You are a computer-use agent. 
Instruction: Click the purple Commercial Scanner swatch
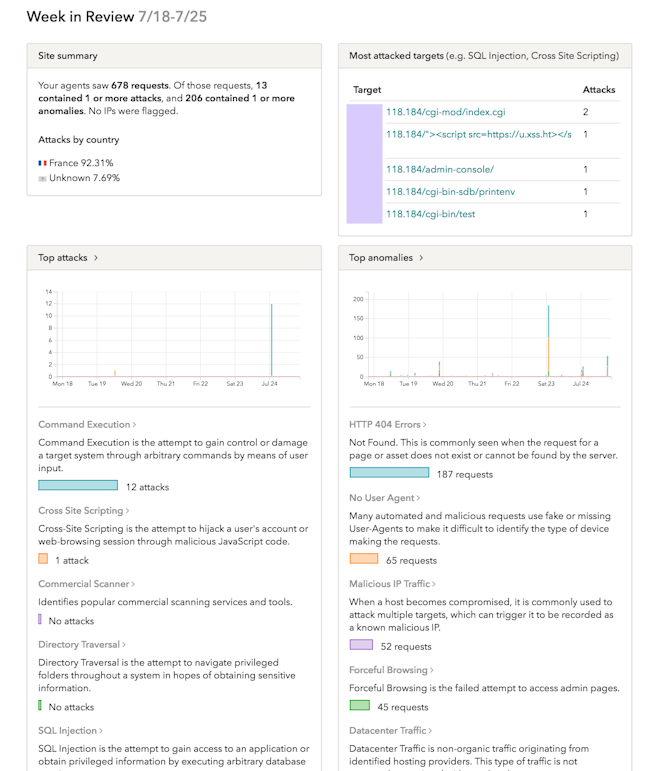40,619
